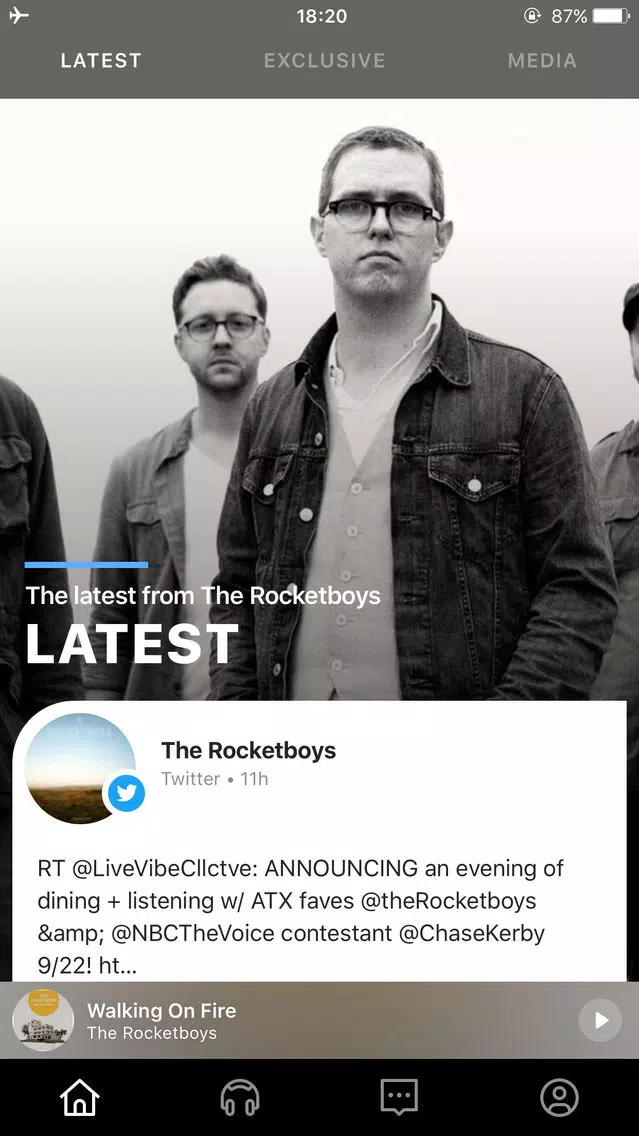Tap the battery indicator in status bar

tap(611, 16)
